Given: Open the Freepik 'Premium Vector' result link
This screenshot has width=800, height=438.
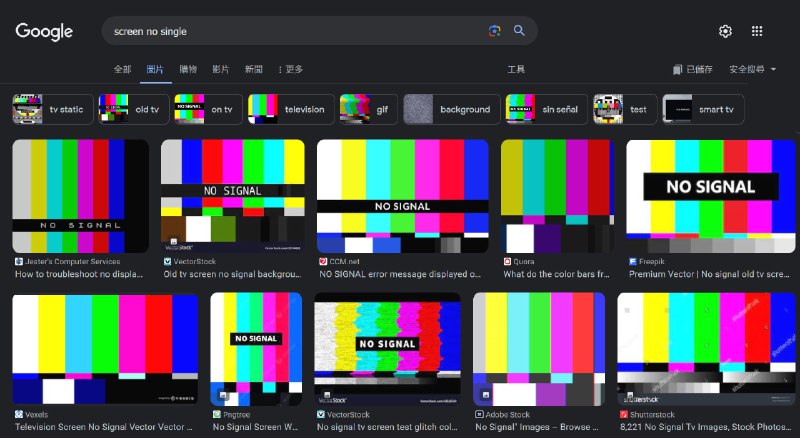Looking at the screenshot, I should tap(708, 274).
